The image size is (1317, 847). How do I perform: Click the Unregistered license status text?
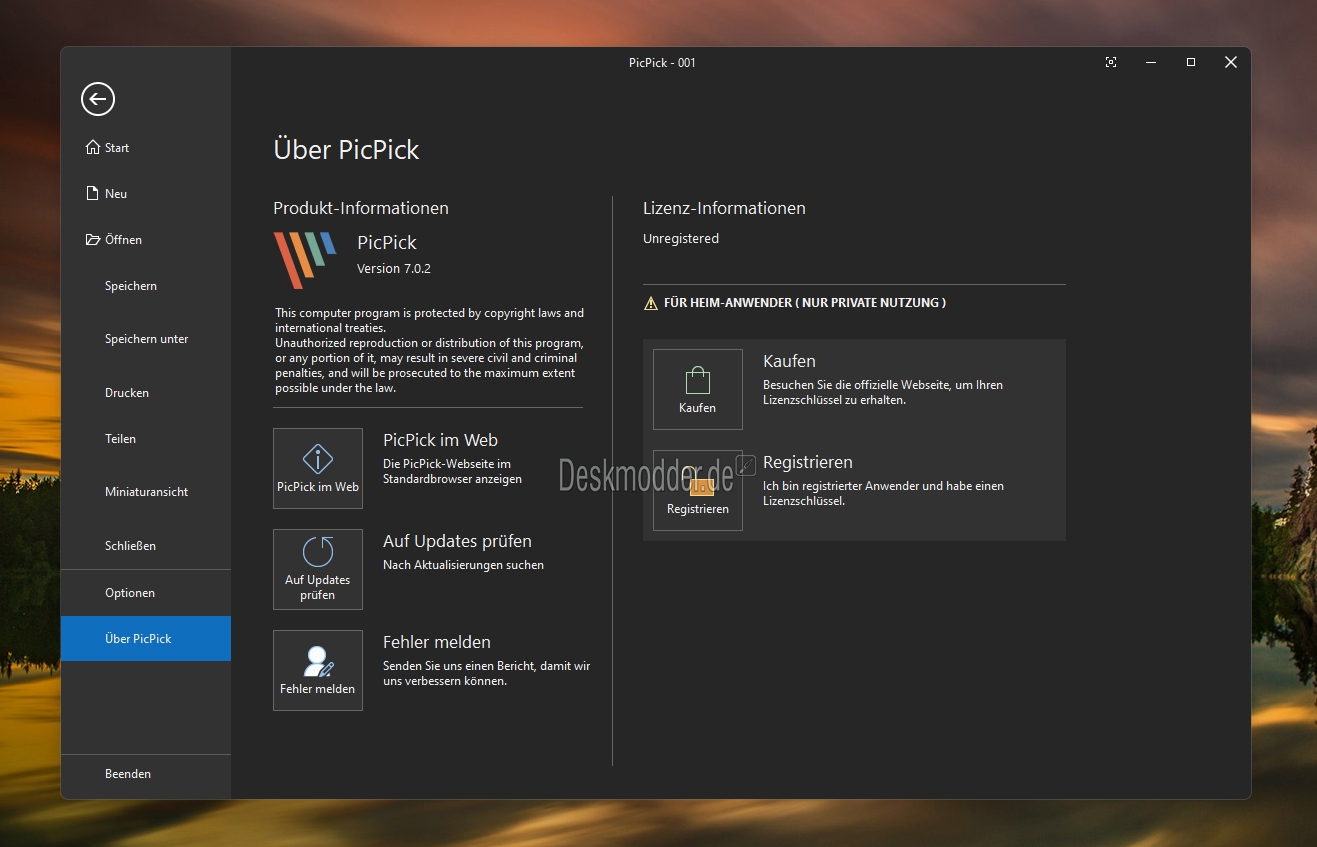point(681,238)
